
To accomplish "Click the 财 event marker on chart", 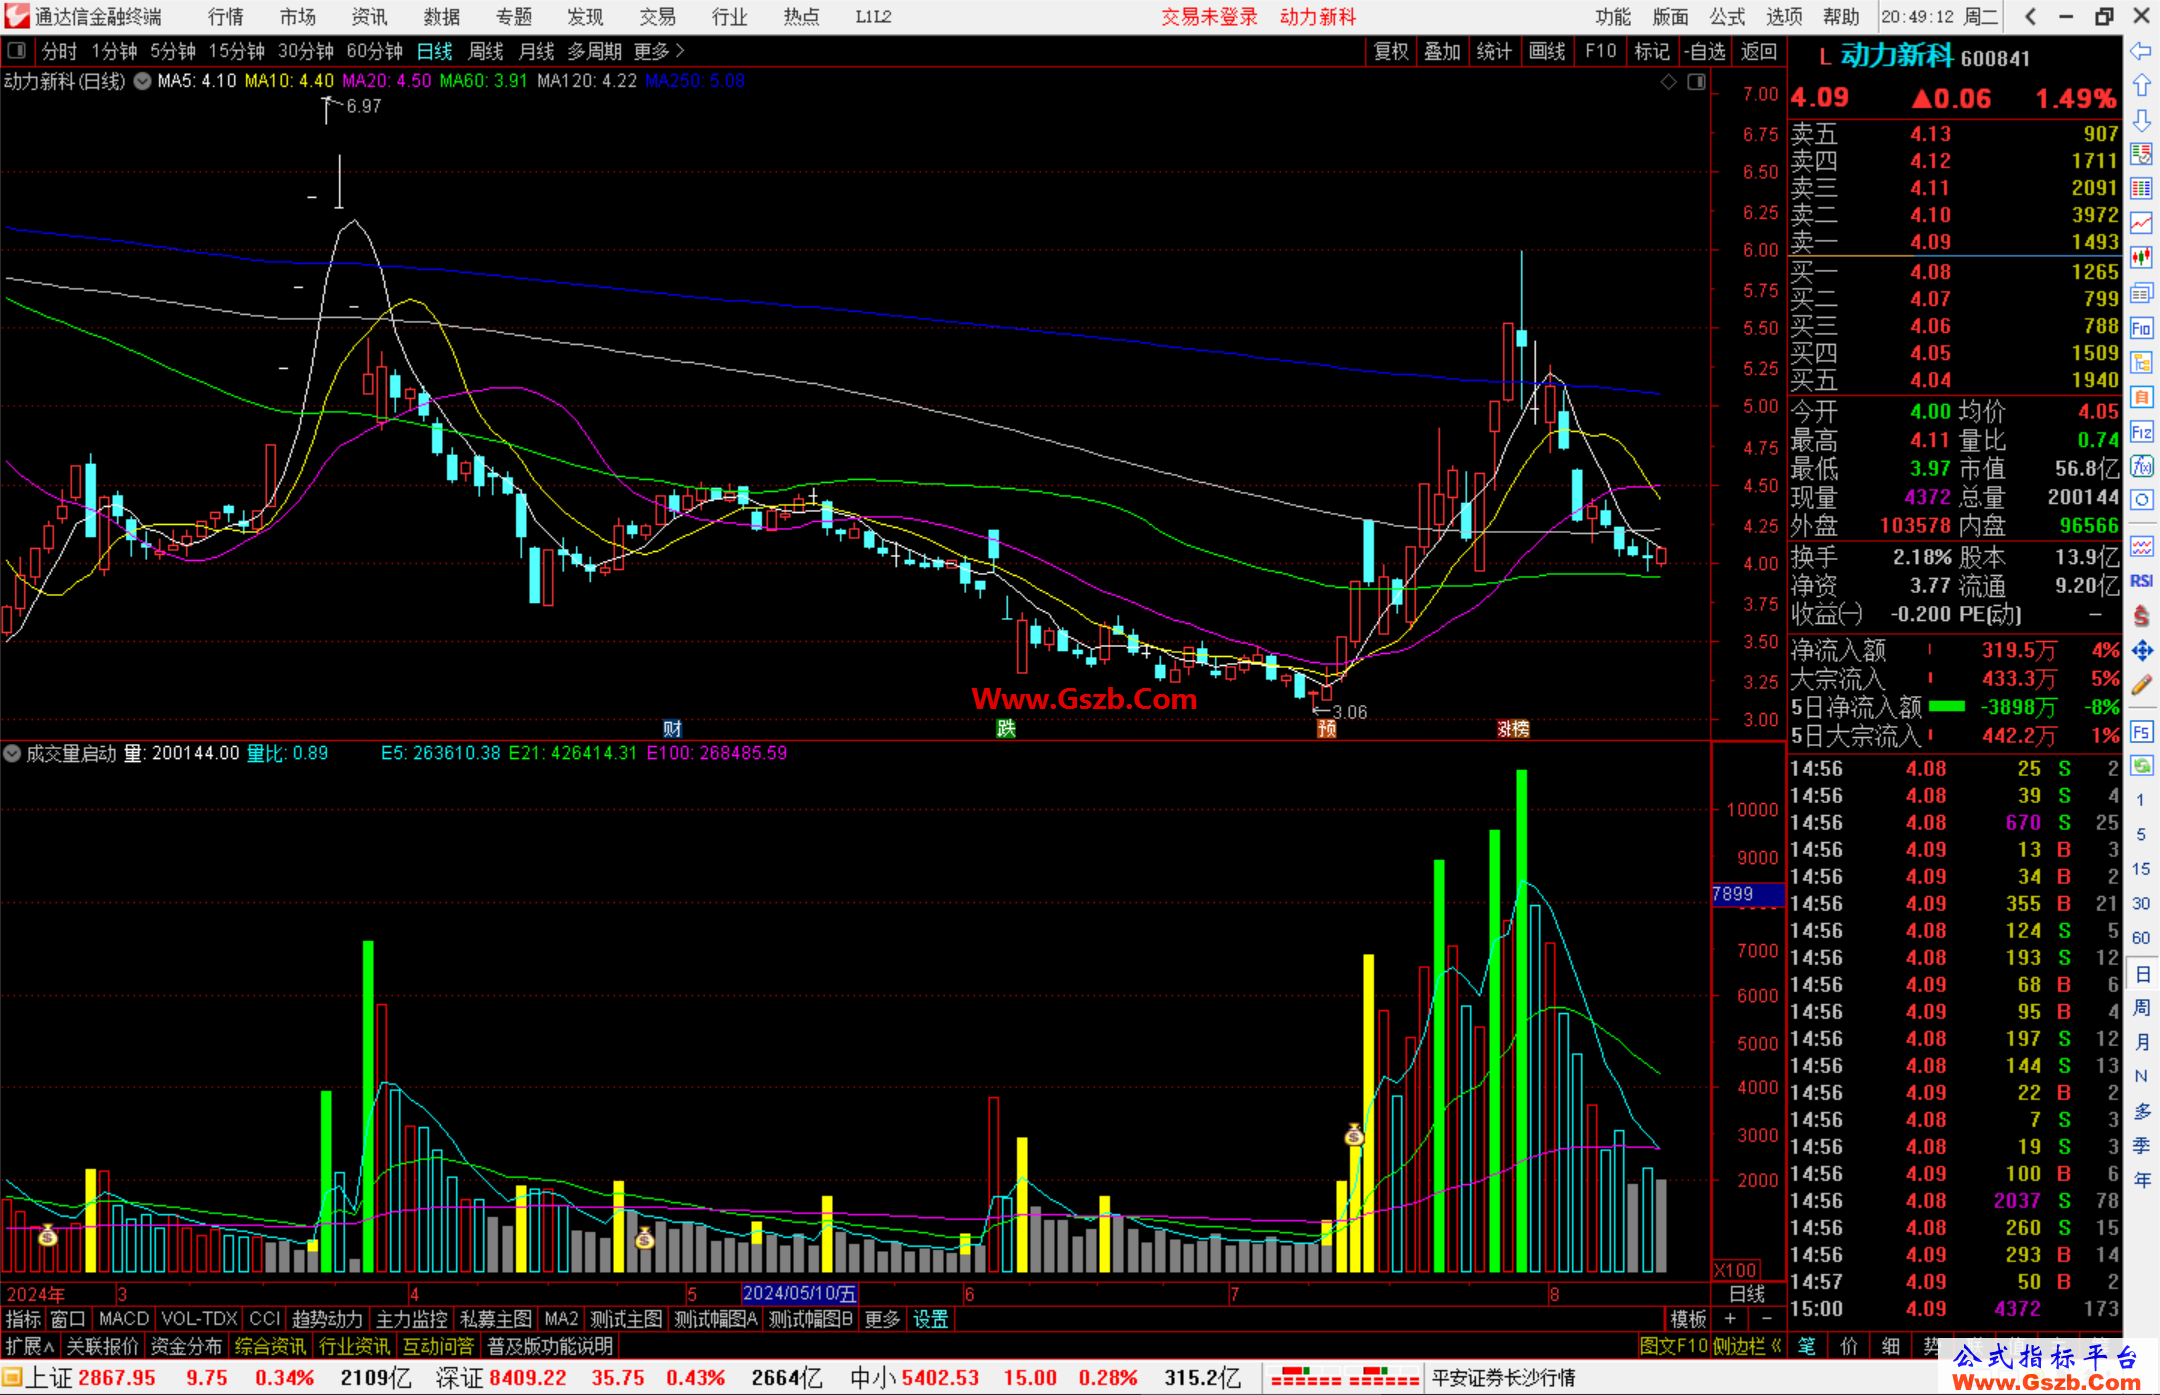I will coord(672,728).
